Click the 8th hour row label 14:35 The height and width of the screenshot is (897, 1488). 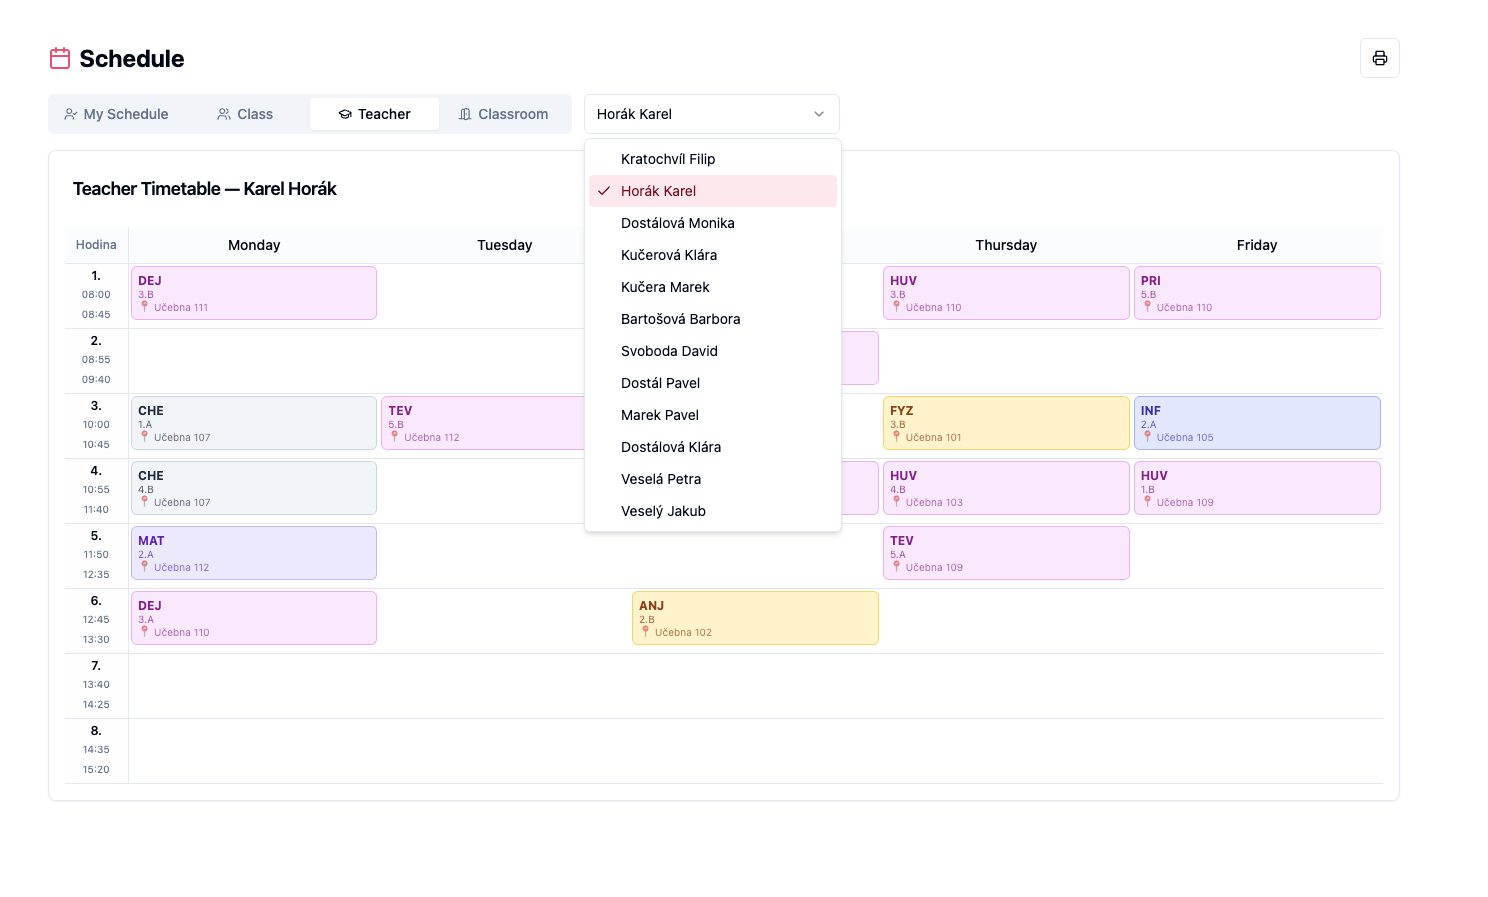point(96,750)
